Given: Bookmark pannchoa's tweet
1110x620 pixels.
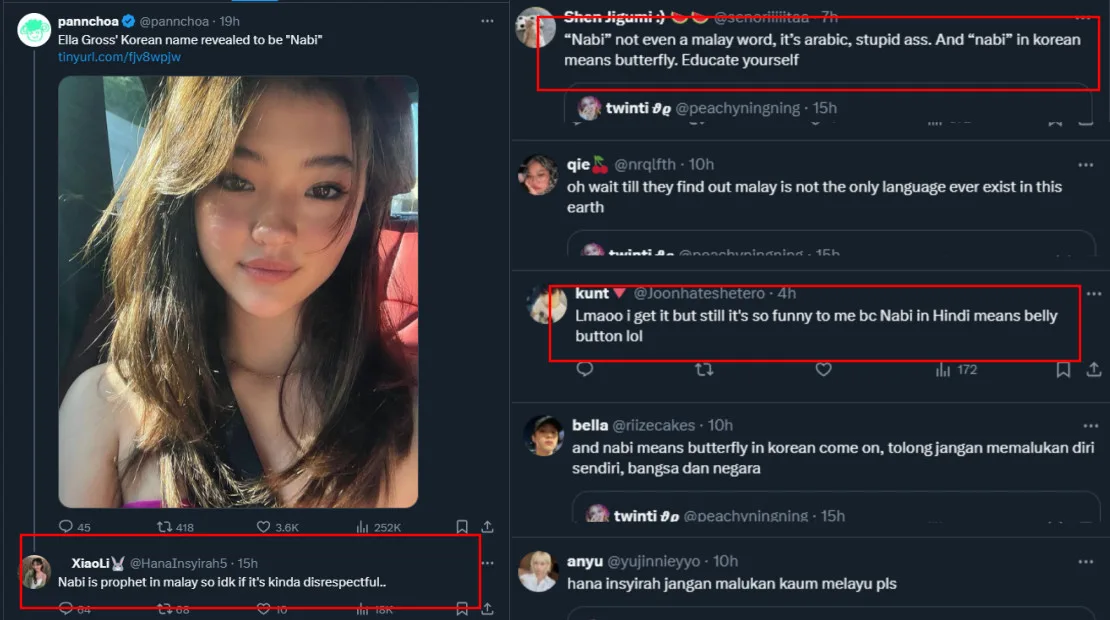Looking at the screenshot, I should (x=462, y=527).
